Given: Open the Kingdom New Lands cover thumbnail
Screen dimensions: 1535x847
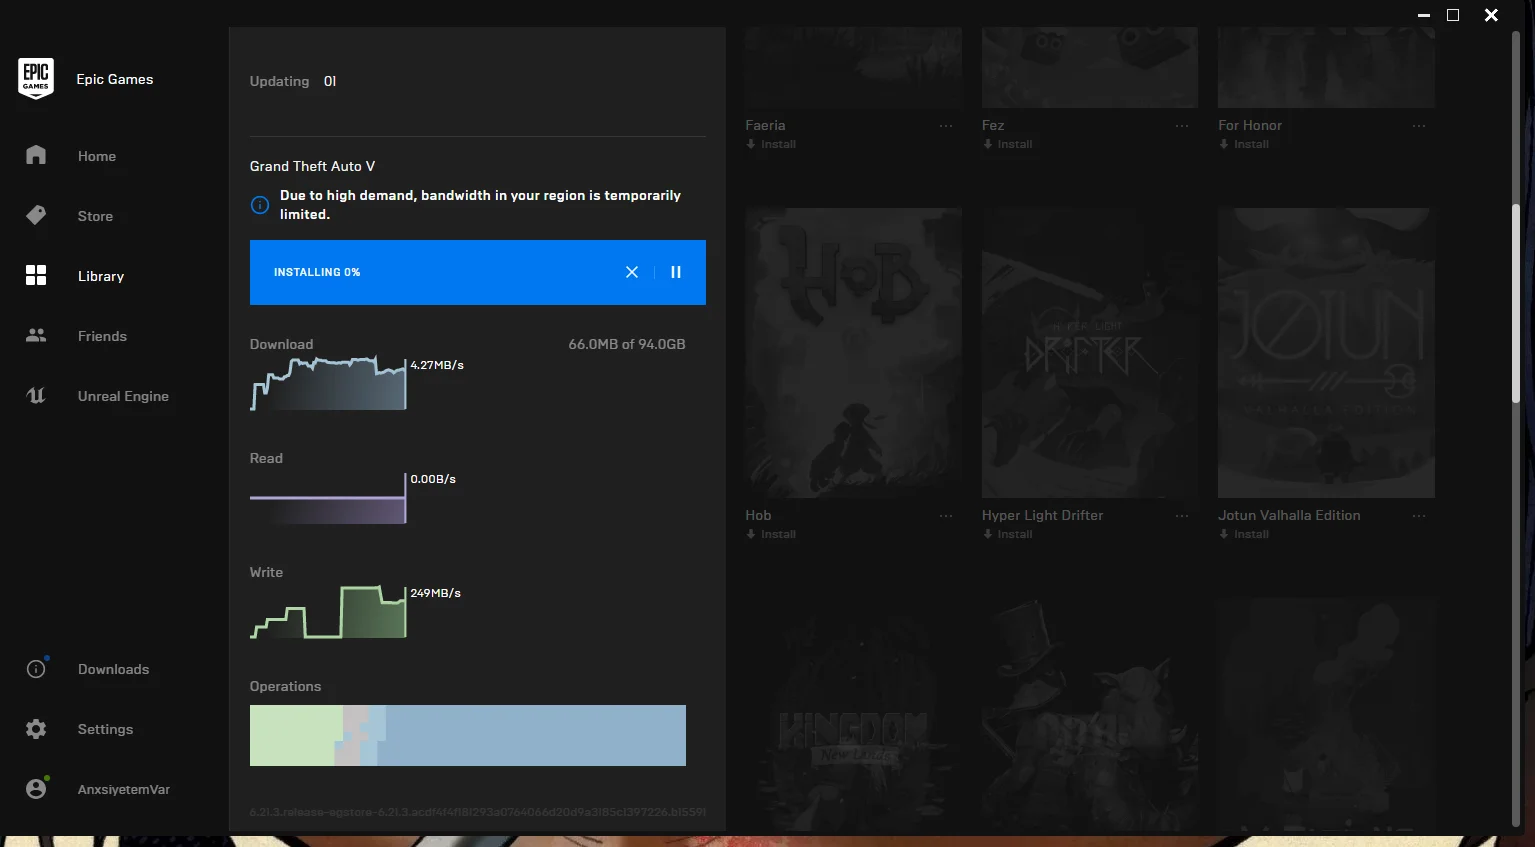Looking at the screenshot, I should coord(853,716).
